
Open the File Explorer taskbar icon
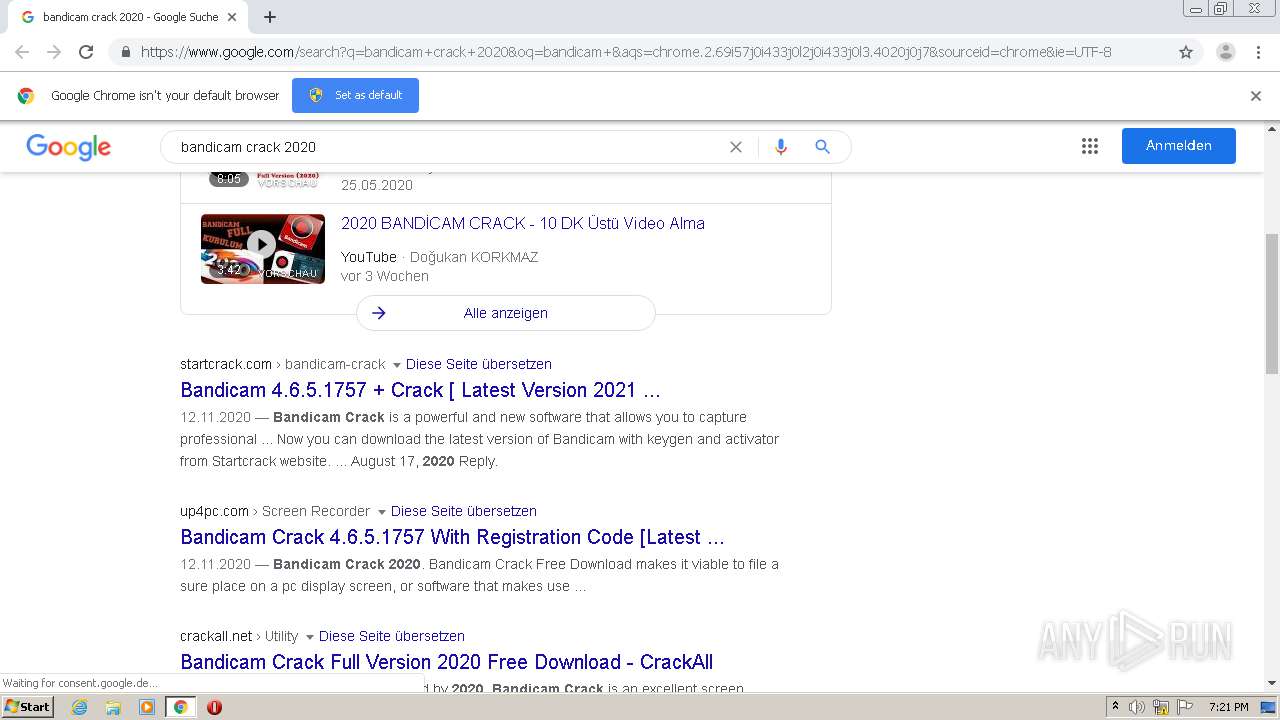(113, 707)
